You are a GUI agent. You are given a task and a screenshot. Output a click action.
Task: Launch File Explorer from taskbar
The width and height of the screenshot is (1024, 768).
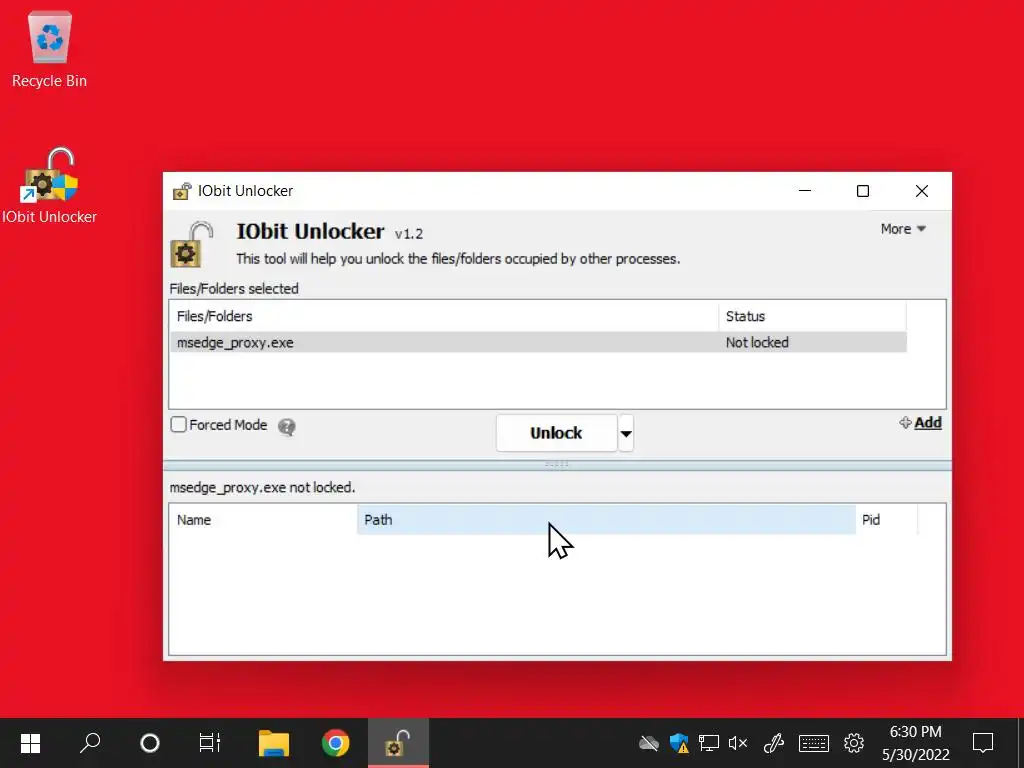pyautogui.click(x=274, y=743)
